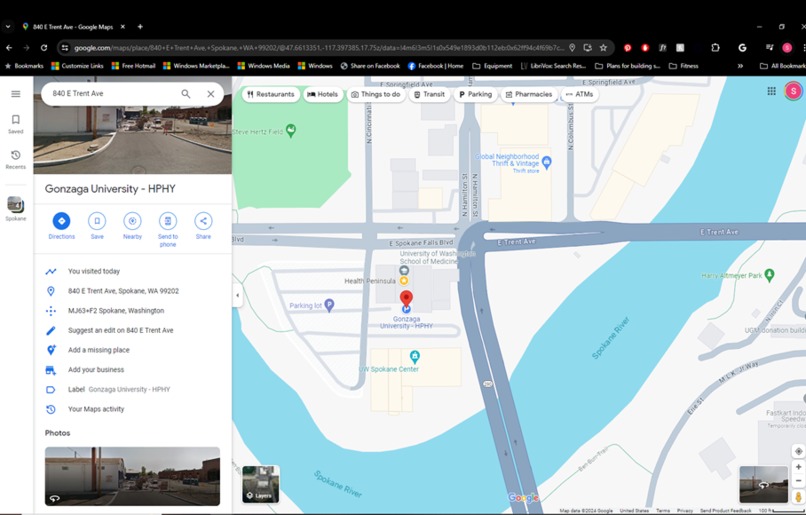Screen dimensions: 806x515
Task: Open Recents in the sidebar
Action: tap(15, 159)
